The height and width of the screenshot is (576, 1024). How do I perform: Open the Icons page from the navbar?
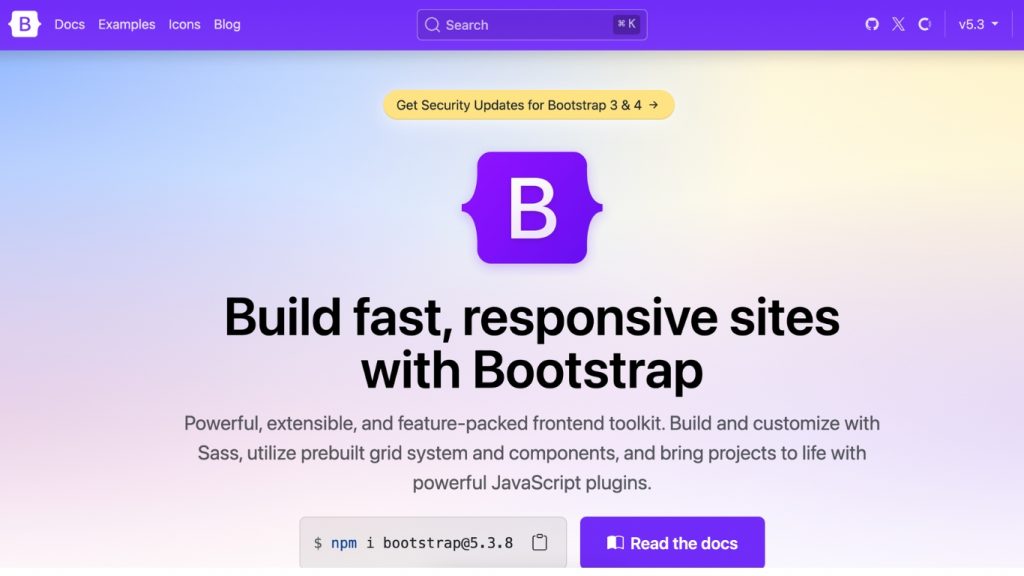pos(184,24)
